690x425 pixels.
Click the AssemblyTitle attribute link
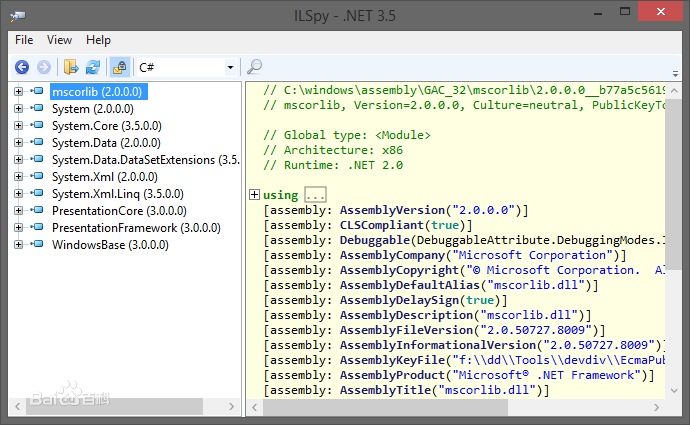tap(385, 390)
